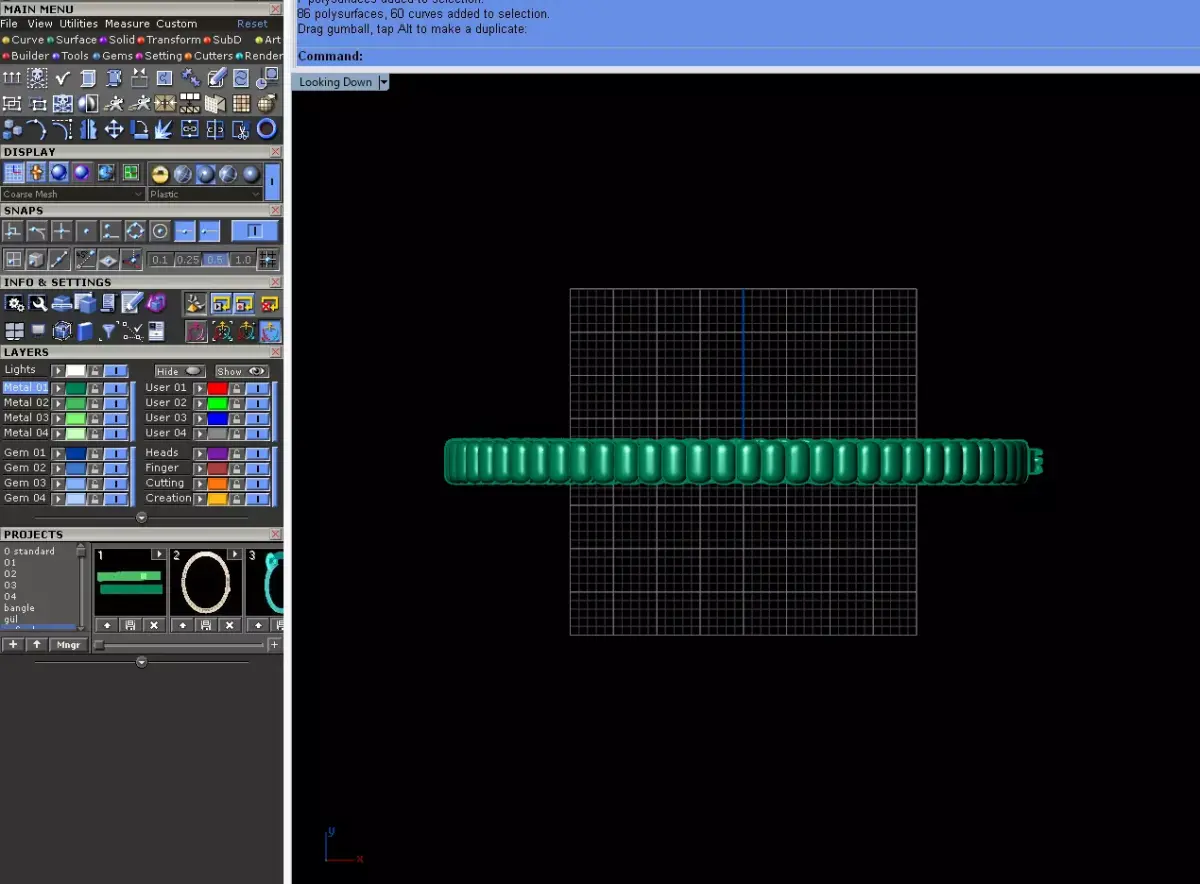Open the gears settings icon in Info & Settings
The height and width of the screenshot is (884, 1200).
pos(14,303)
